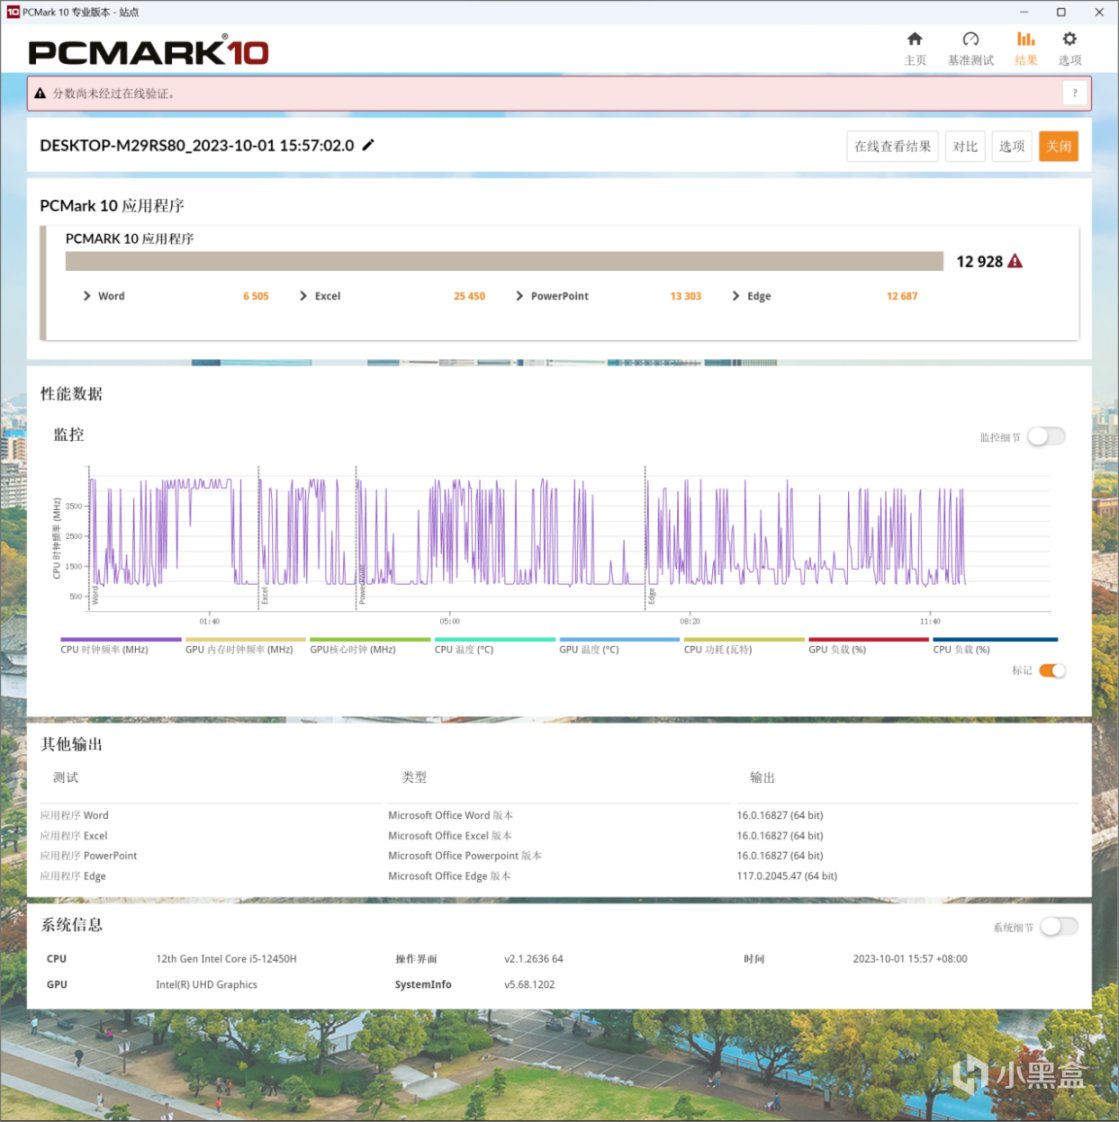Click the pencil icon to rename result
This screenshot has height=1122, width=1119.
point(368,145)
